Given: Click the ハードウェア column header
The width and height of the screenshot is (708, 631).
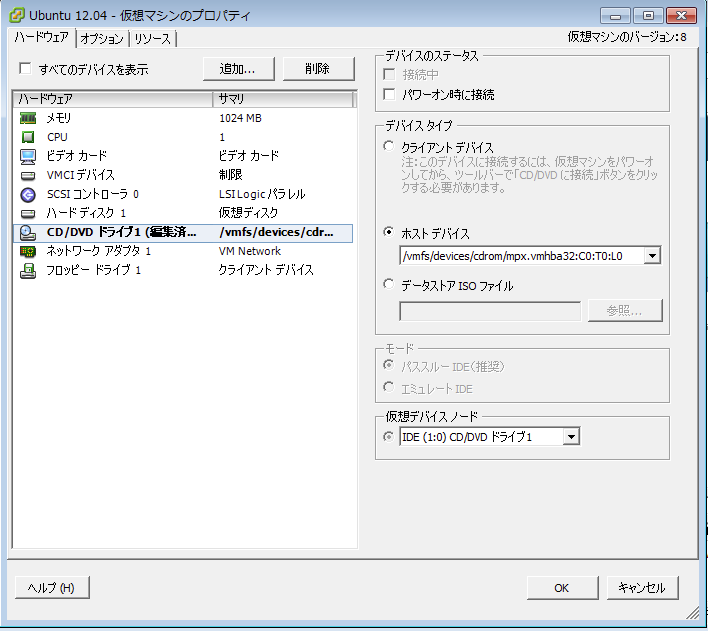Looking at the screenshot, I should (113, 99).
